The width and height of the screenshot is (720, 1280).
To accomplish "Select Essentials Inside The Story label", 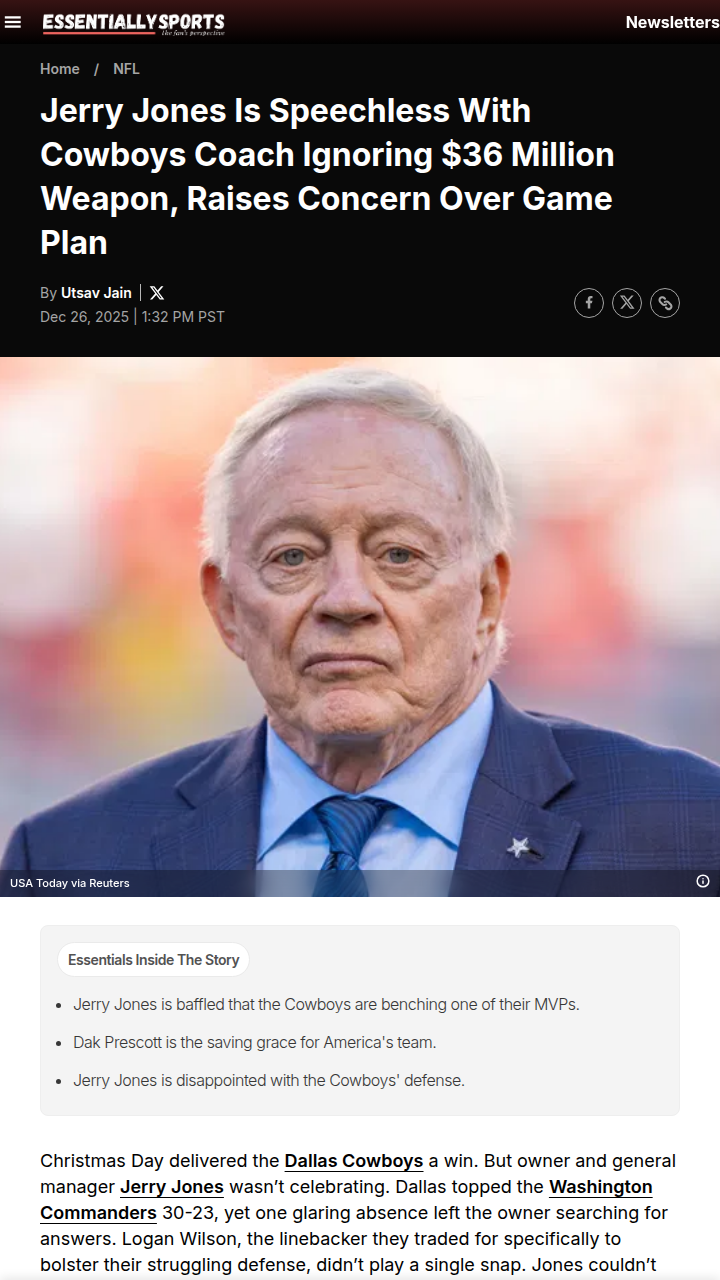I will click(154, 960).
